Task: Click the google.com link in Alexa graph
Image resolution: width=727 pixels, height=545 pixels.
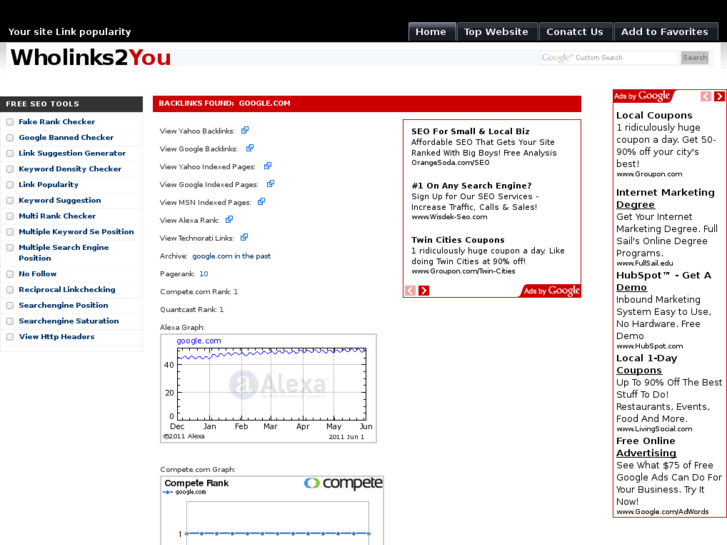Action: 198,341
